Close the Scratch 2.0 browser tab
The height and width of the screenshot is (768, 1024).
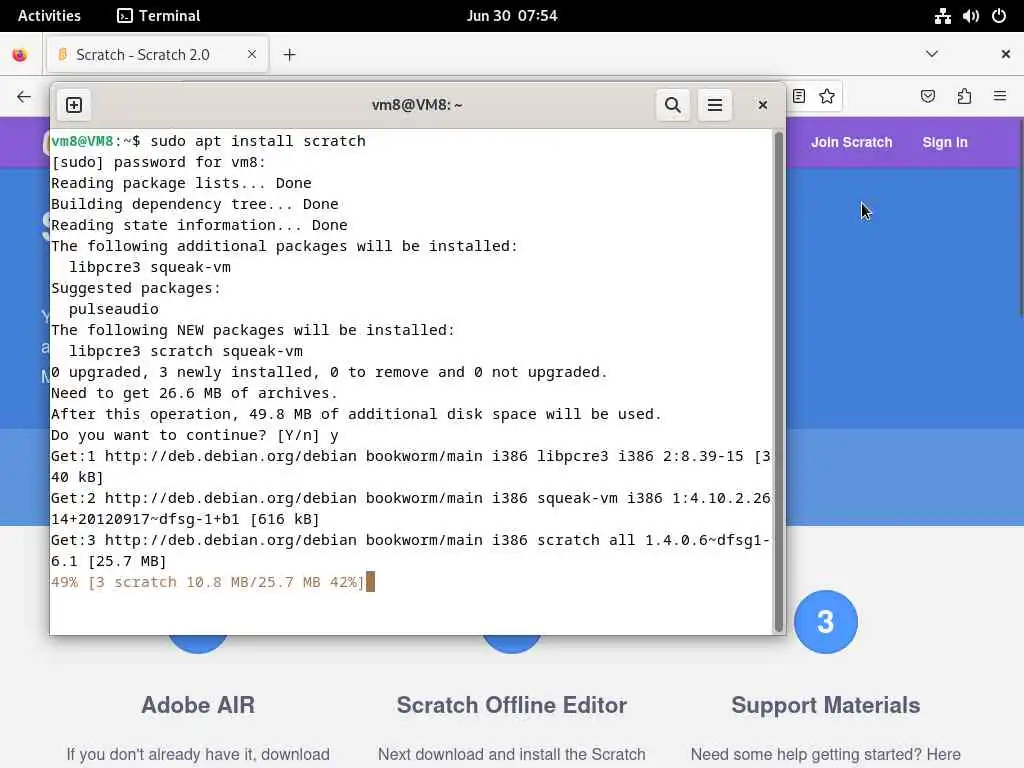tap(252, 55)
